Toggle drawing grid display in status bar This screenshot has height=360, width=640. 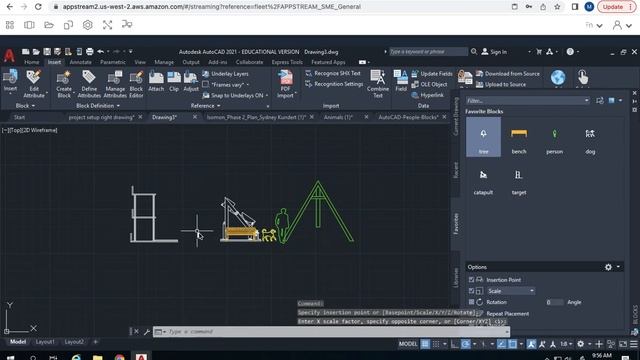[x=425, y=344]
